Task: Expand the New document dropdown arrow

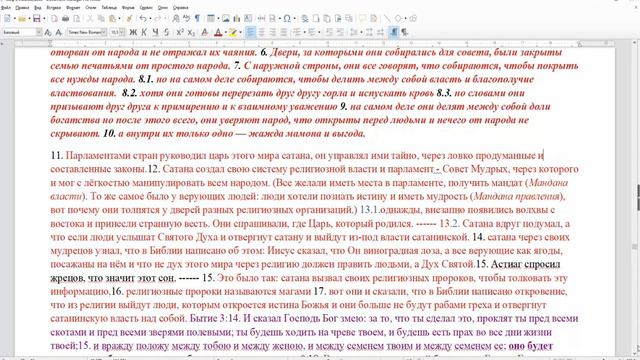Action: [15, 18]
